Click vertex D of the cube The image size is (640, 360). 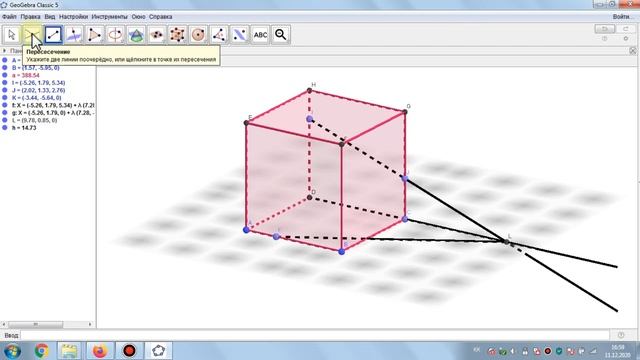[x=309, y=198]
